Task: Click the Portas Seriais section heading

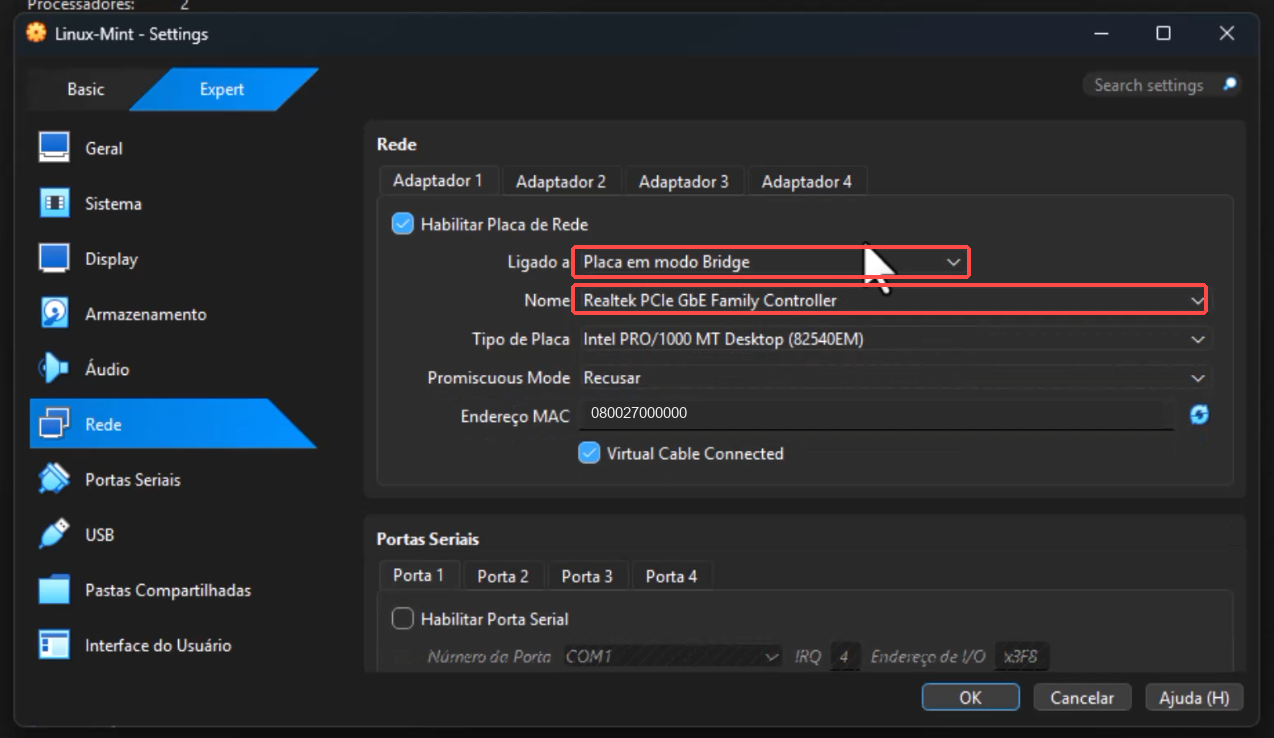Action: pos(428,539)
